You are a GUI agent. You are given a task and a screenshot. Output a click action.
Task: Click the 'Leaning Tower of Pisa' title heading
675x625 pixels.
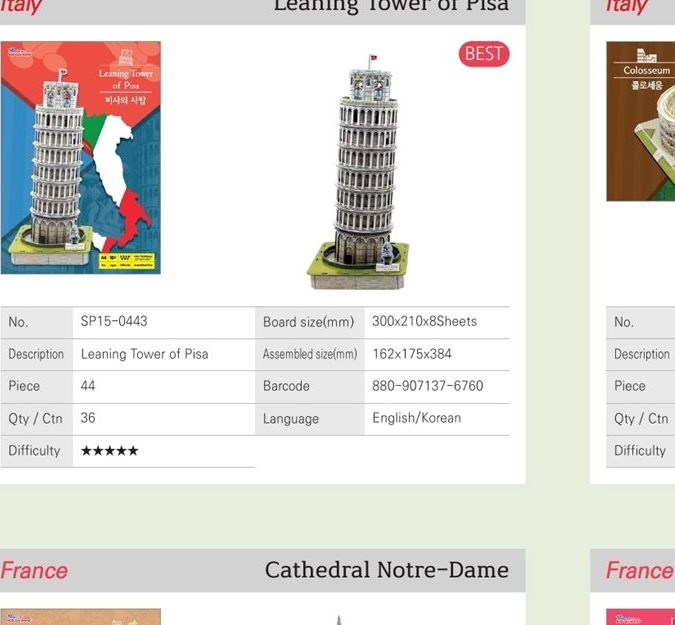pyautogui.click(x=391, y=6)
